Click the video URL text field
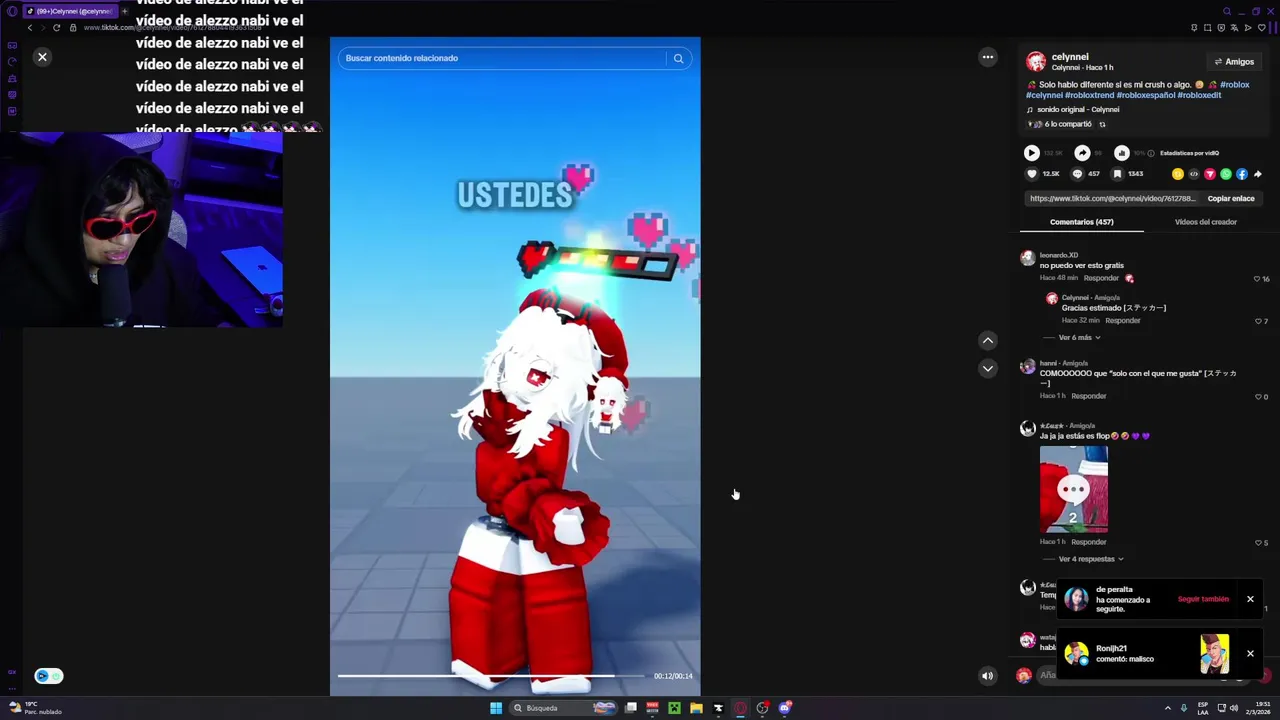1280x720 pixels. coord(1112,198)
